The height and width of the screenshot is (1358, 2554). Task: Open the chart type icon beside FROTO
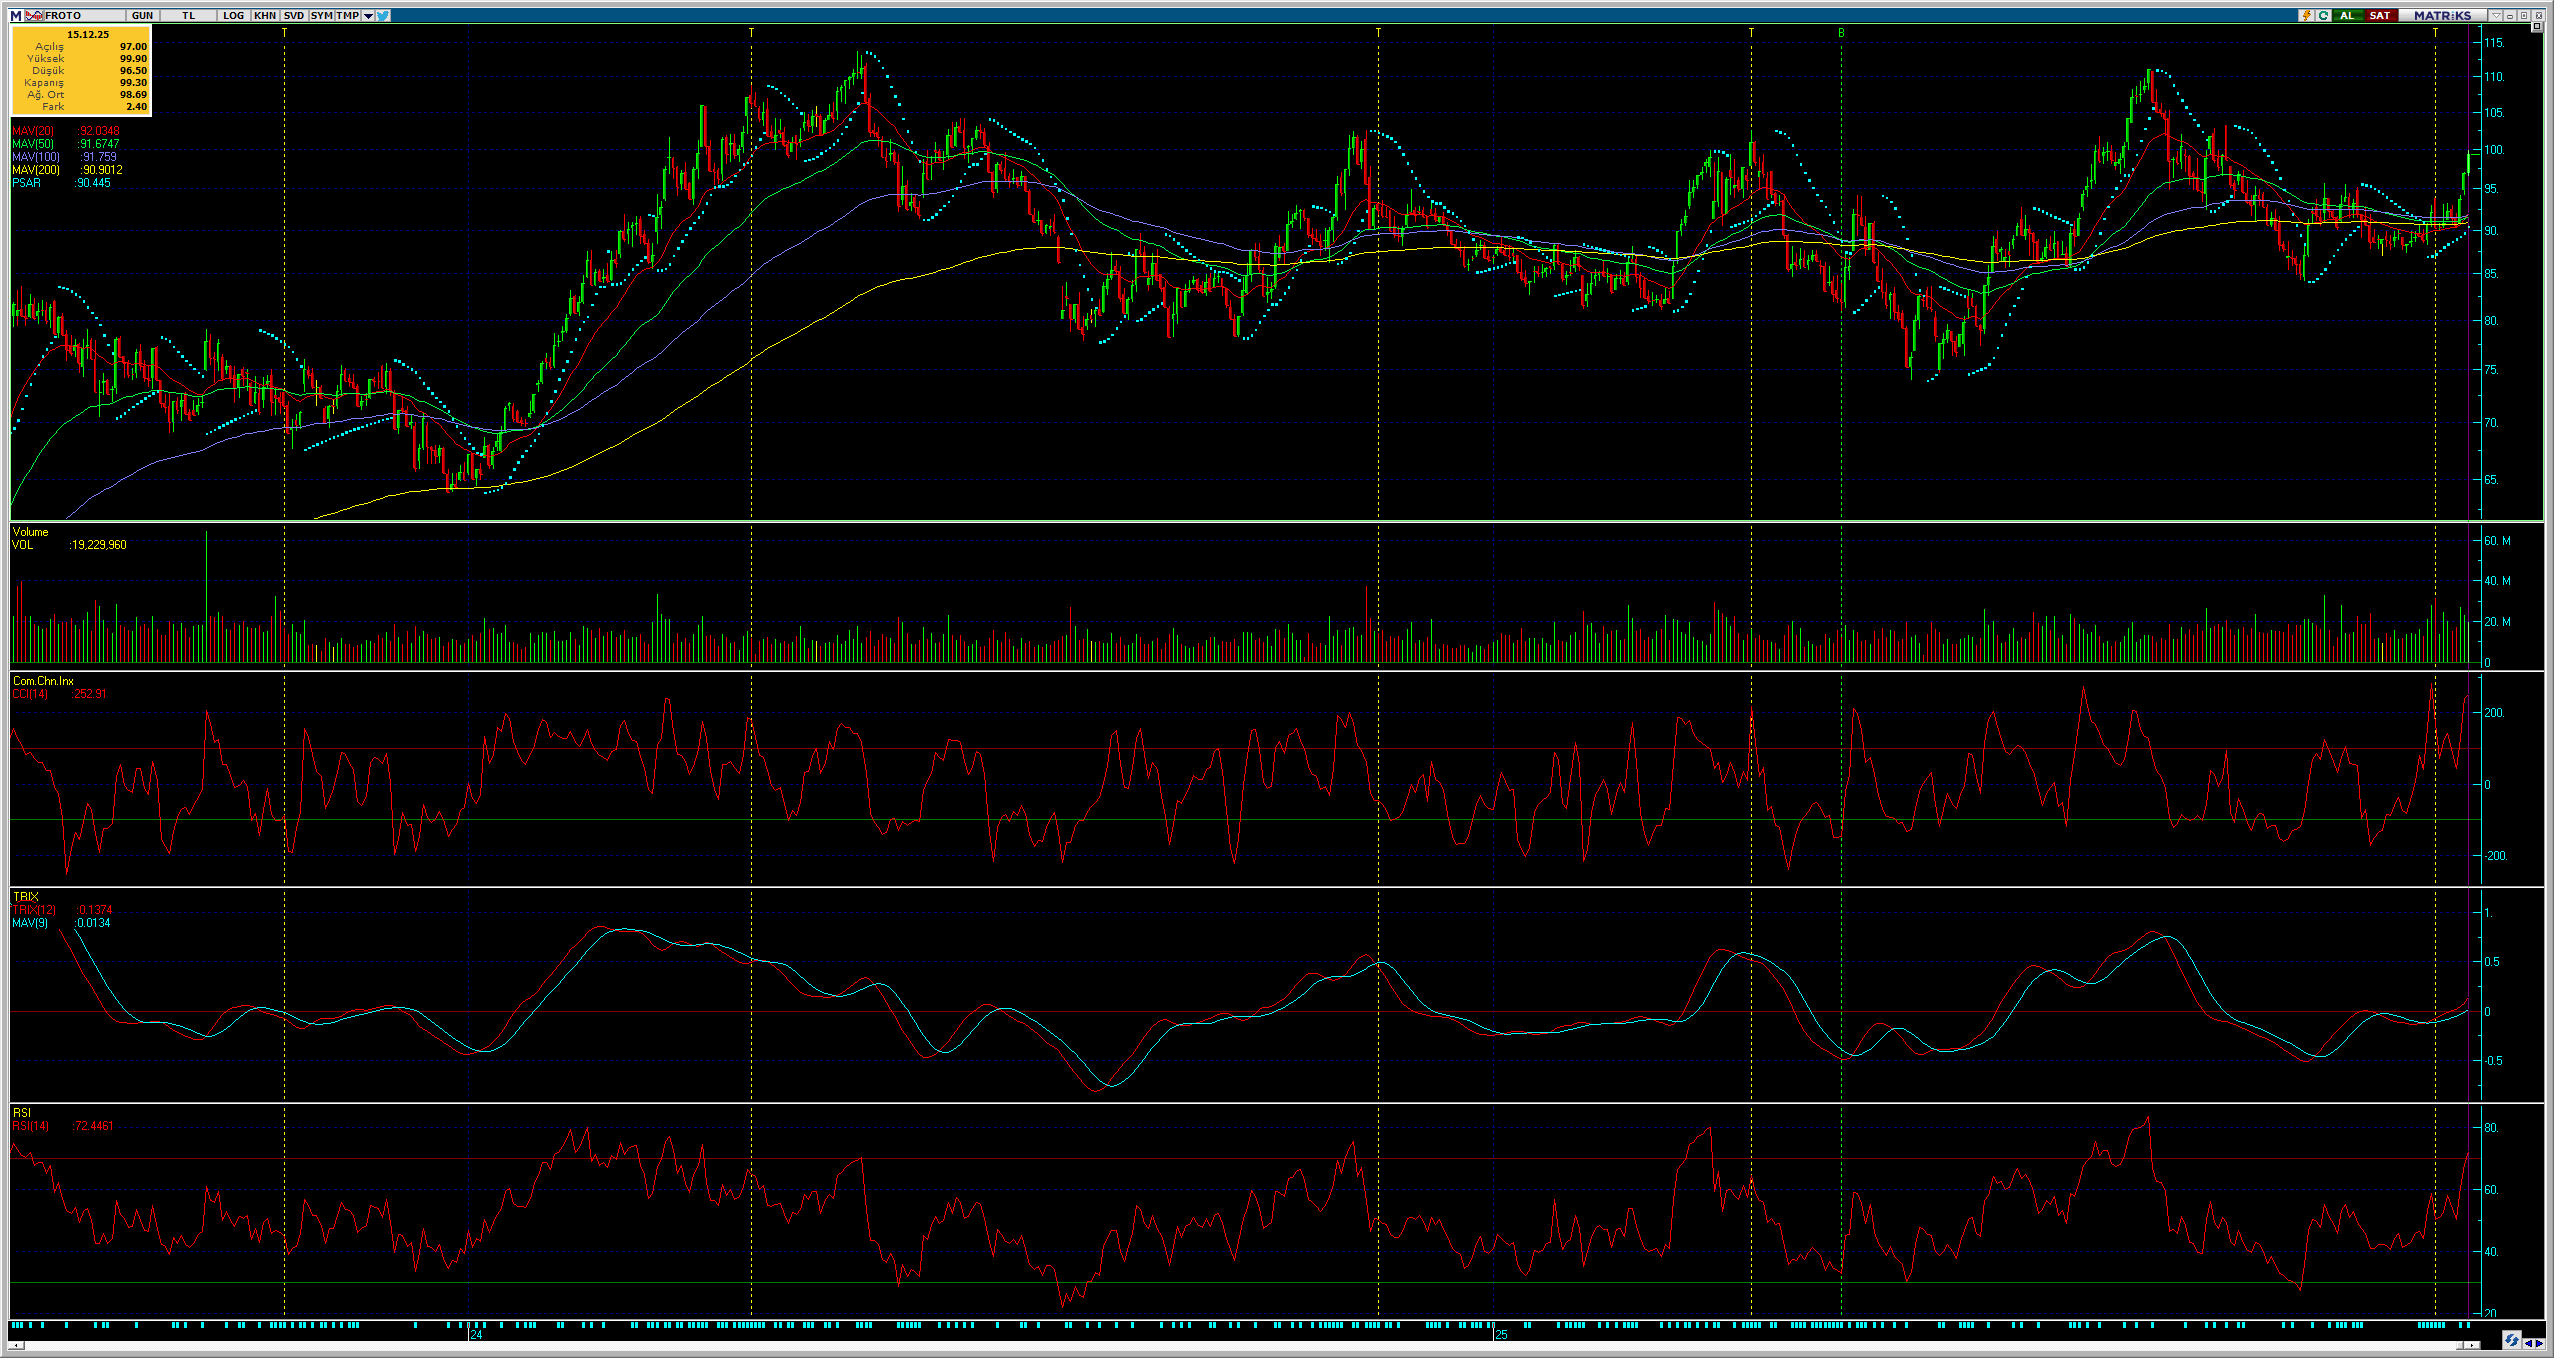[x=34, y=16]
